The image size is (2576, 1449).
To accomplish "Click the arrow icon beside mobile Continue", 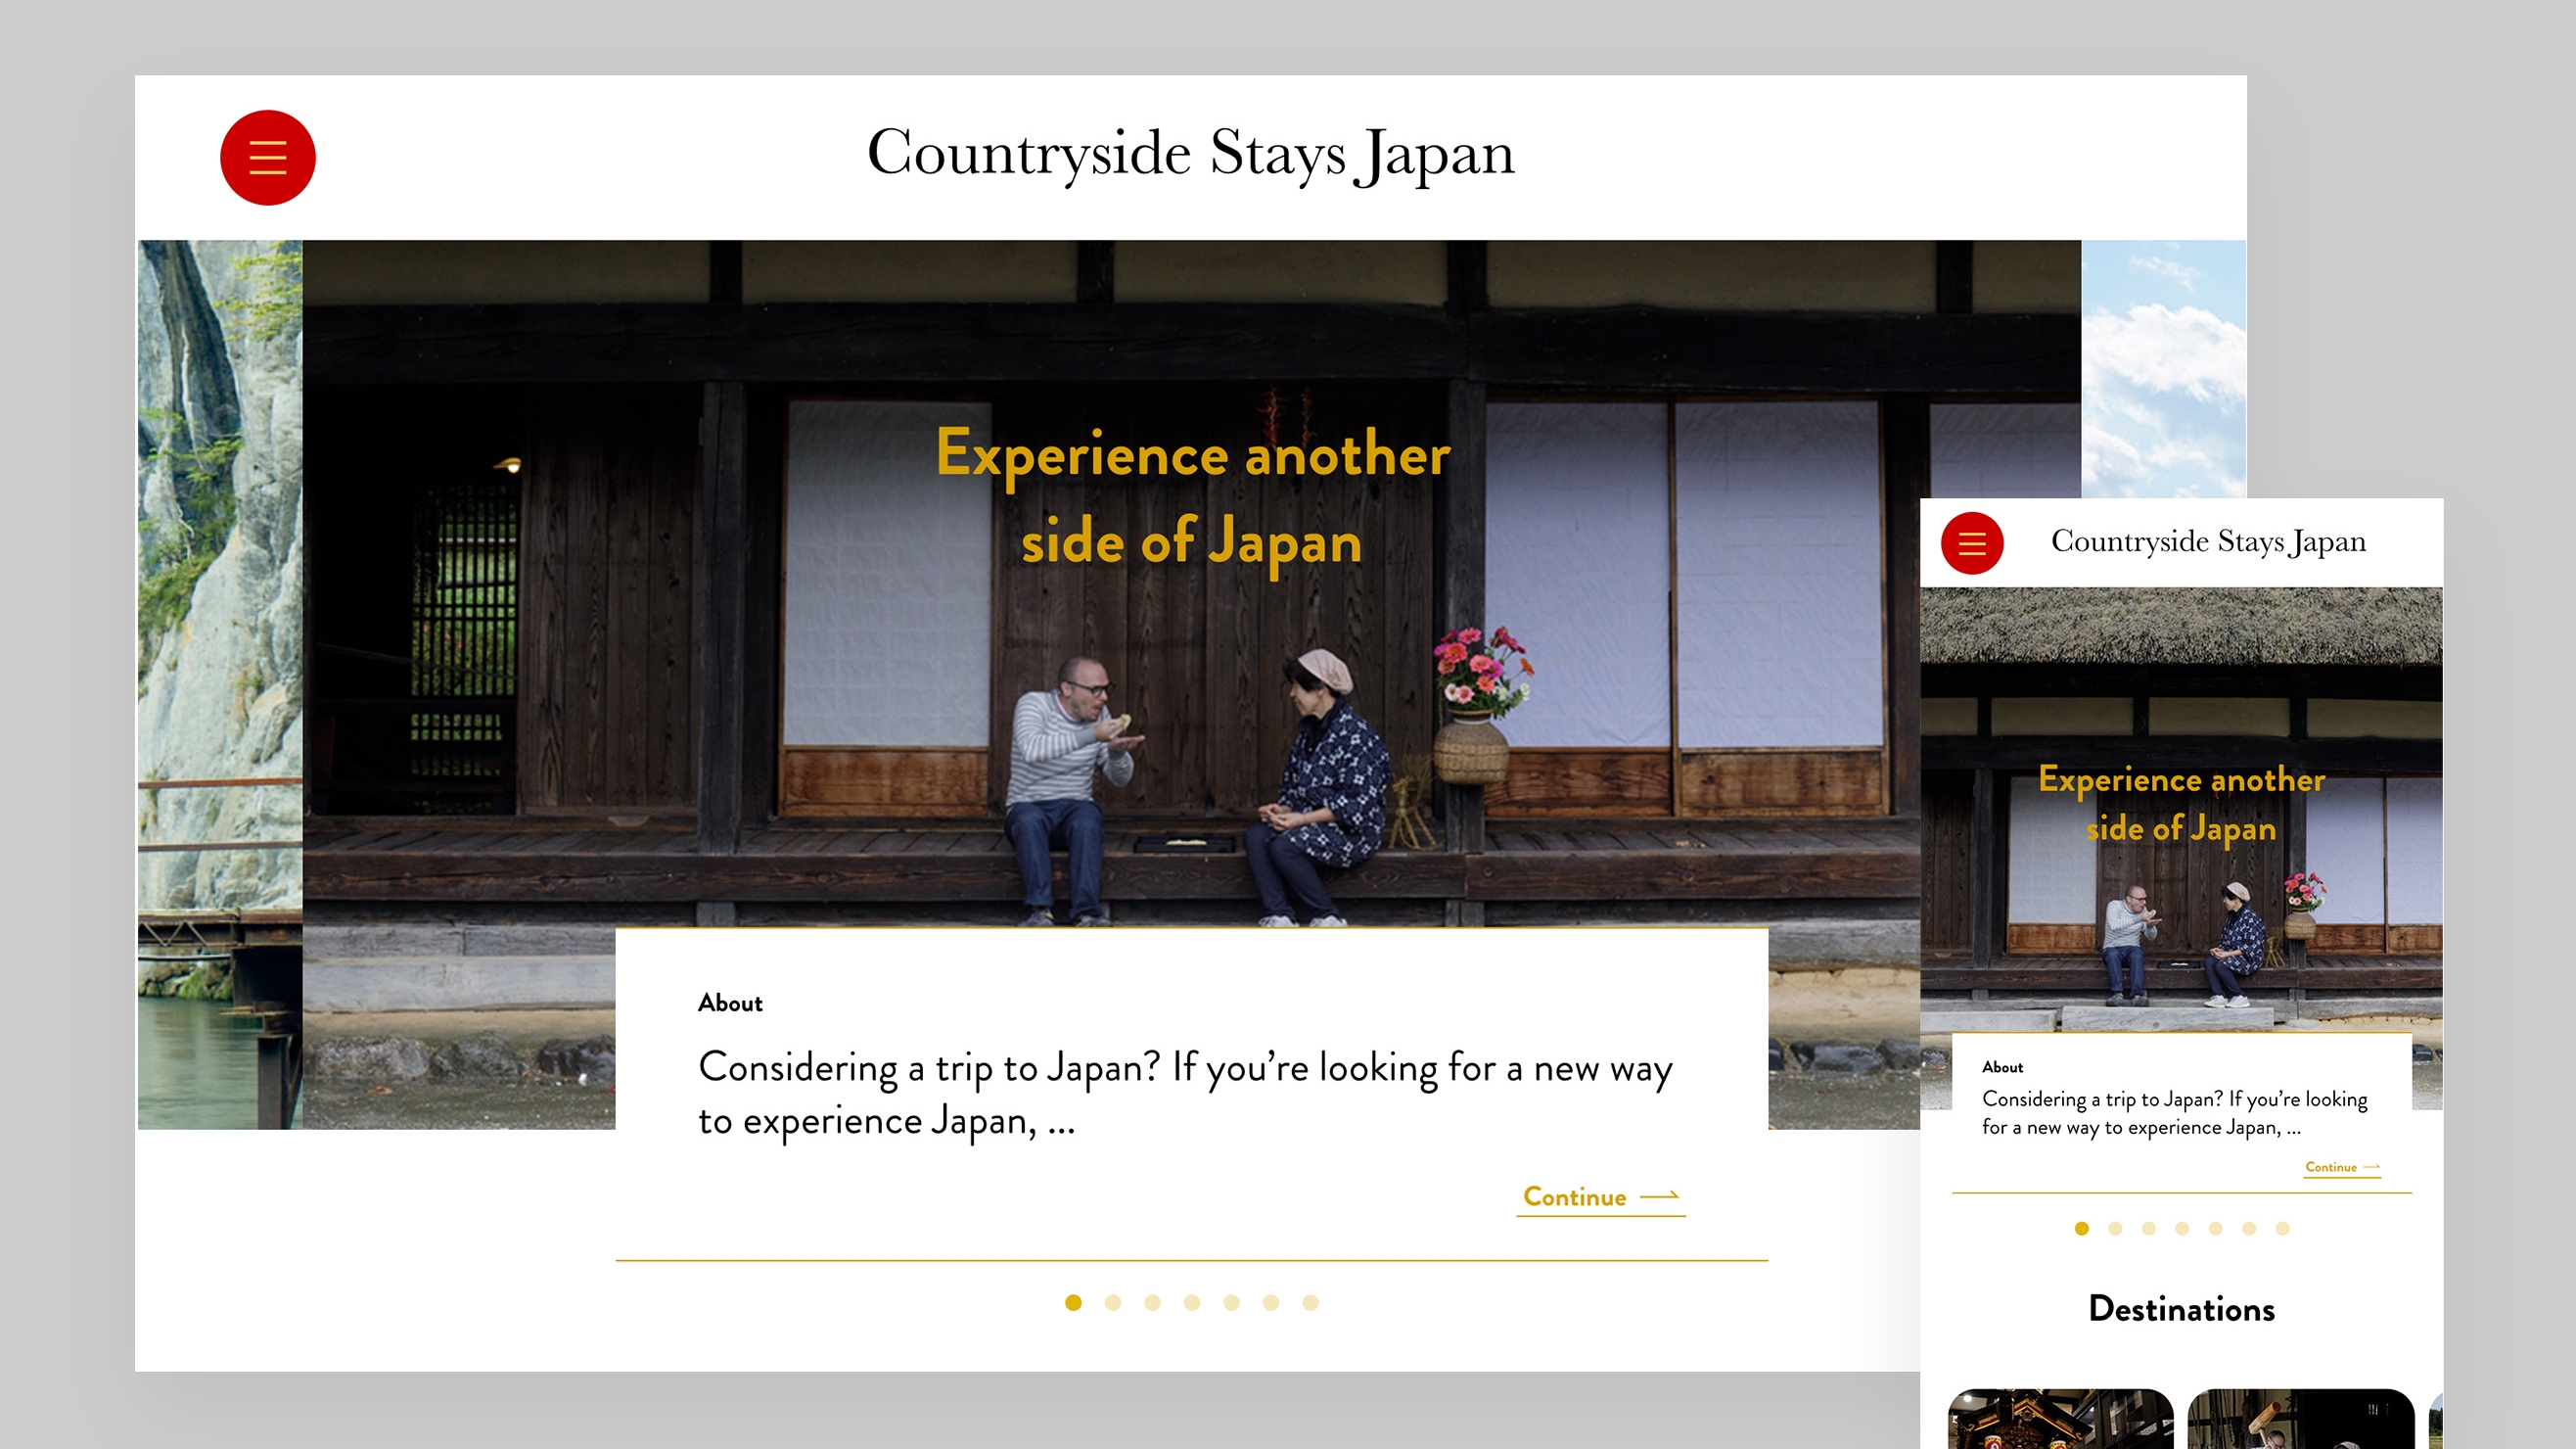I will pyautogui.click(x=2371, y=1167).
